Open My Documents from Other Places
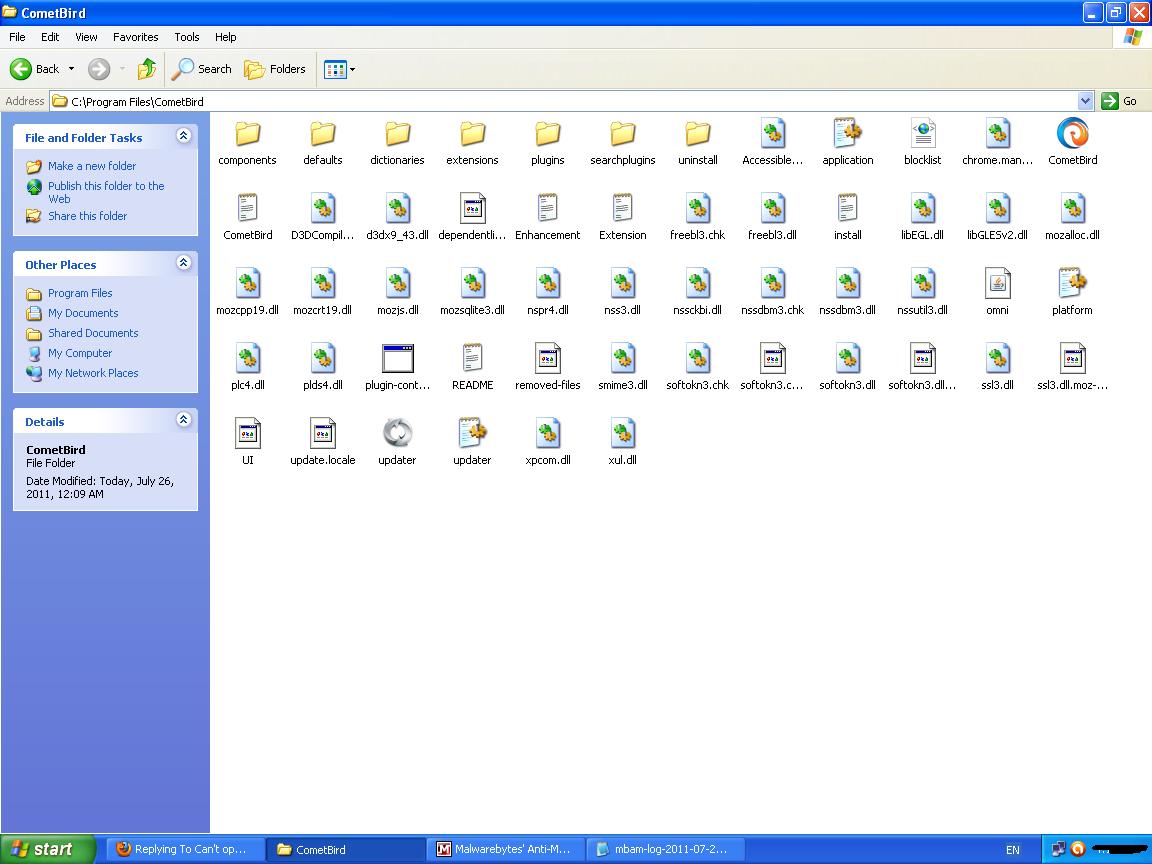The image size is (1152, 864). pyautogui.click(x=83, y=313)
